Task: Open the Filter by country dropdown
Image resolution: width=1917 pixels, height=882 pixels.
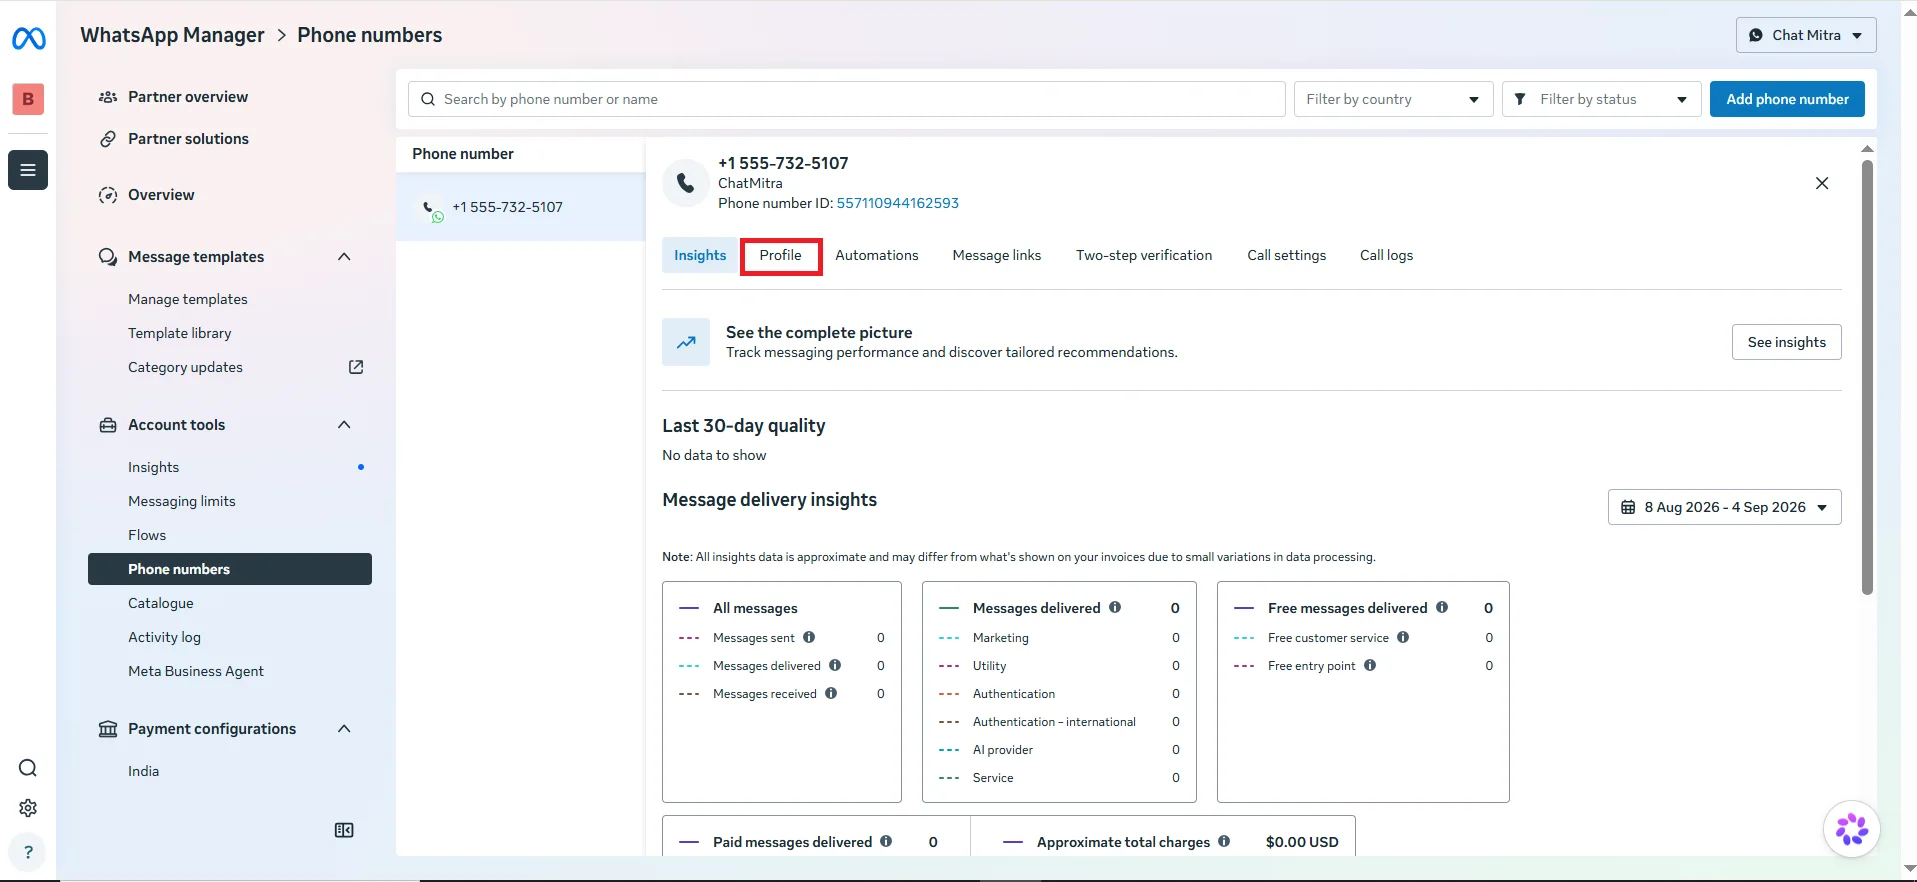Action: (1393, 99)
